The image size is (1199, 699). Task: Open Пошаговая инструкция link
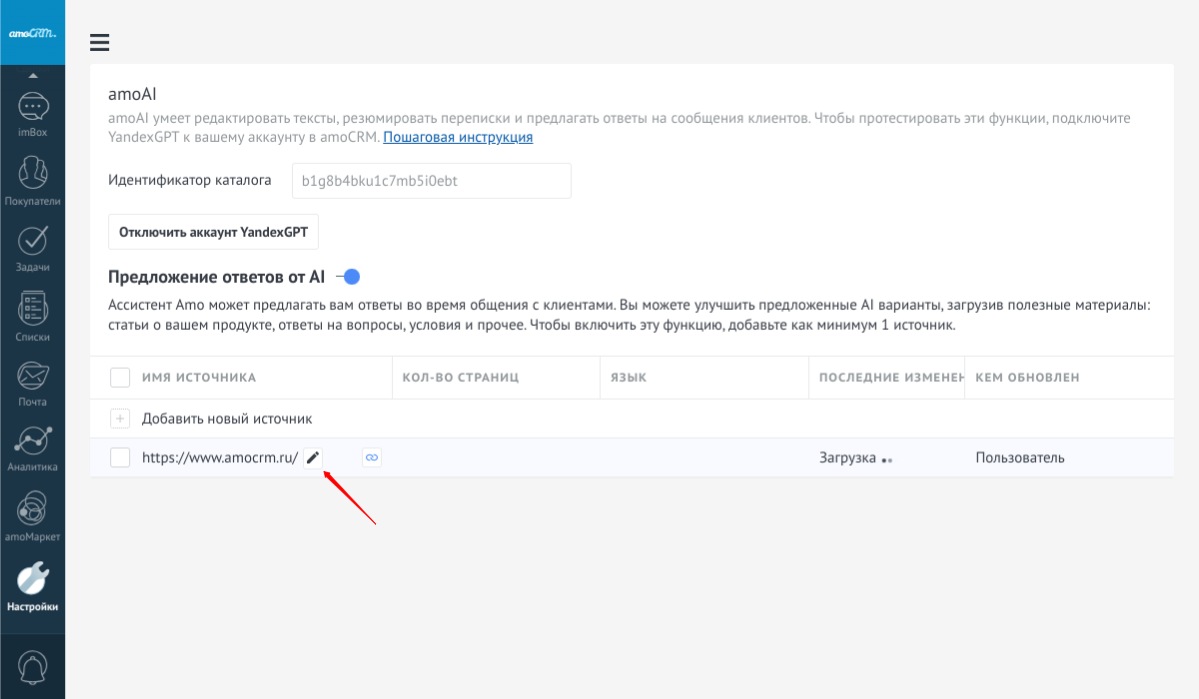458,137
